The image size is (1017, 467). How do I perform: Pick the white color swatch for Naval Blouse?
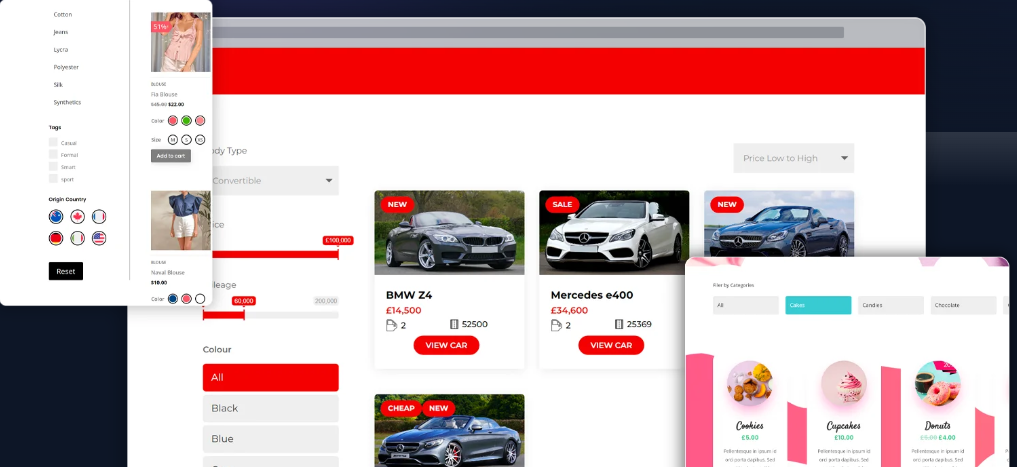pyautogui.click(x=200, y=298)
